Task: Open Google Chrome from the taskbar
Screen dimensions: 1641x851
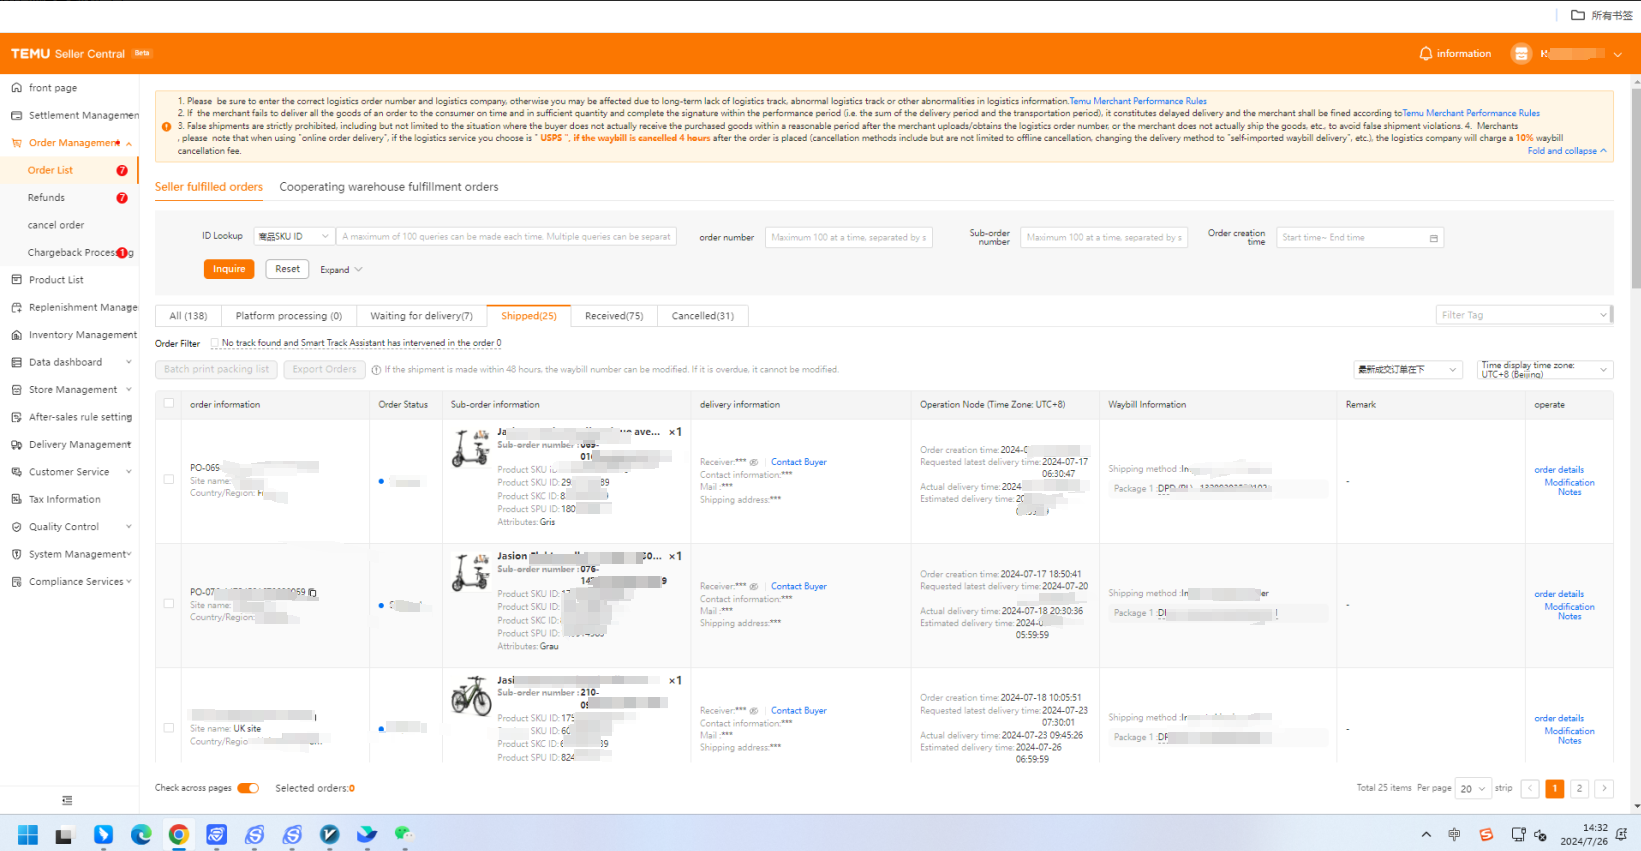Action: [179, 835]
